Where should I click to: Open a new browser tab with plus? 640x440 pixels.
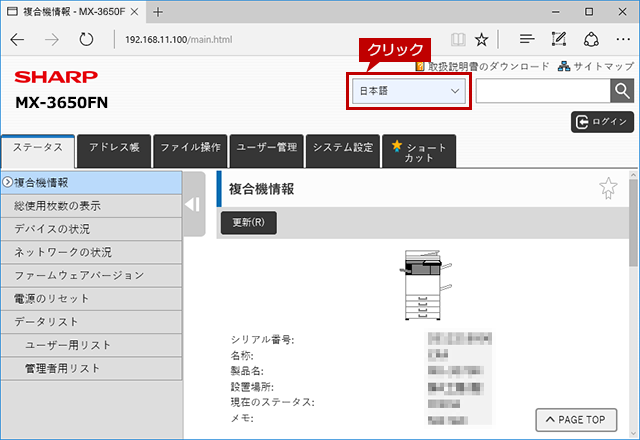point(158,12)
